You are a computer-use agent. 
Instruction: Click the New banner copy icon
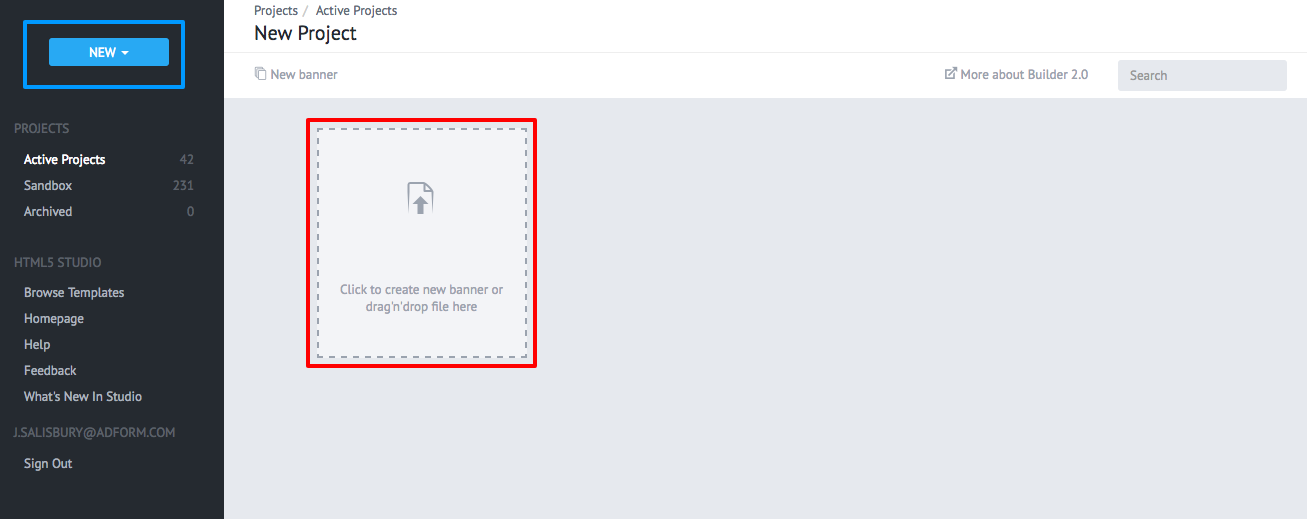click(260, 74)
